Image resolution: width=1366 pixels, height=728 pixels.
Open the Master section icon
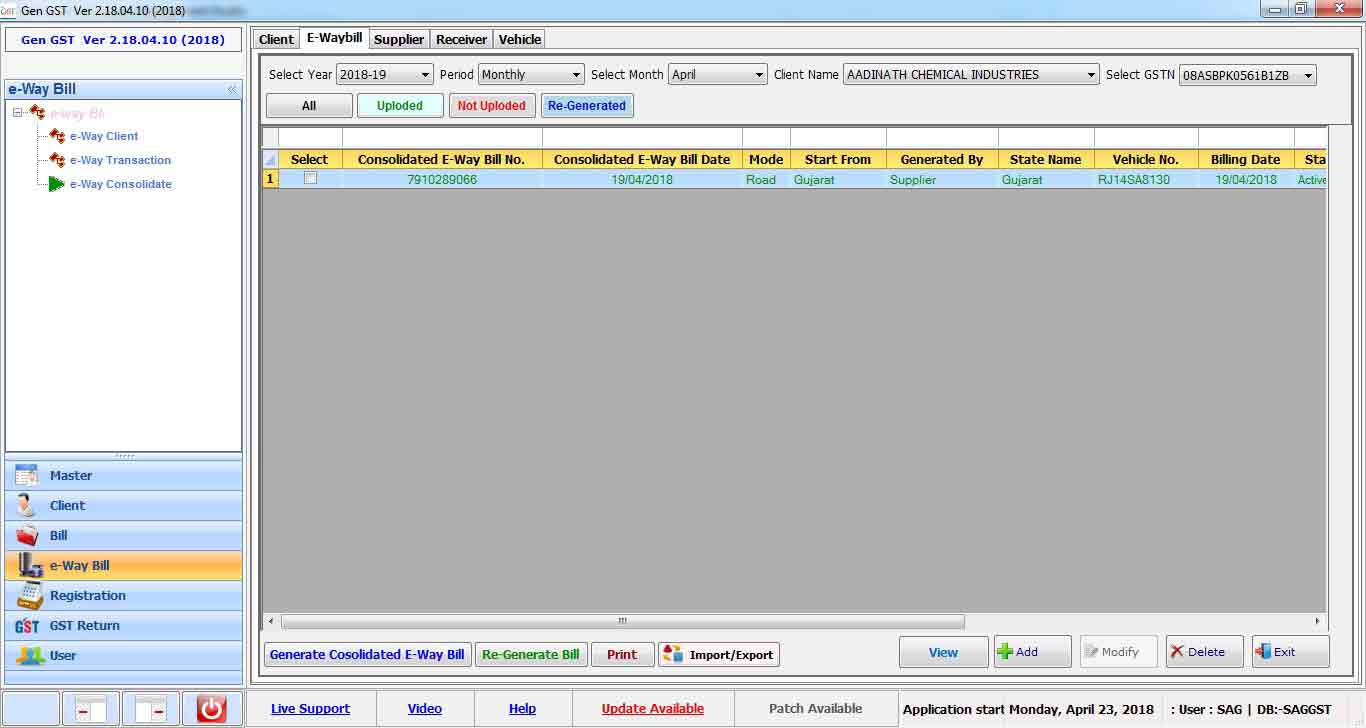tap(27, 476)
